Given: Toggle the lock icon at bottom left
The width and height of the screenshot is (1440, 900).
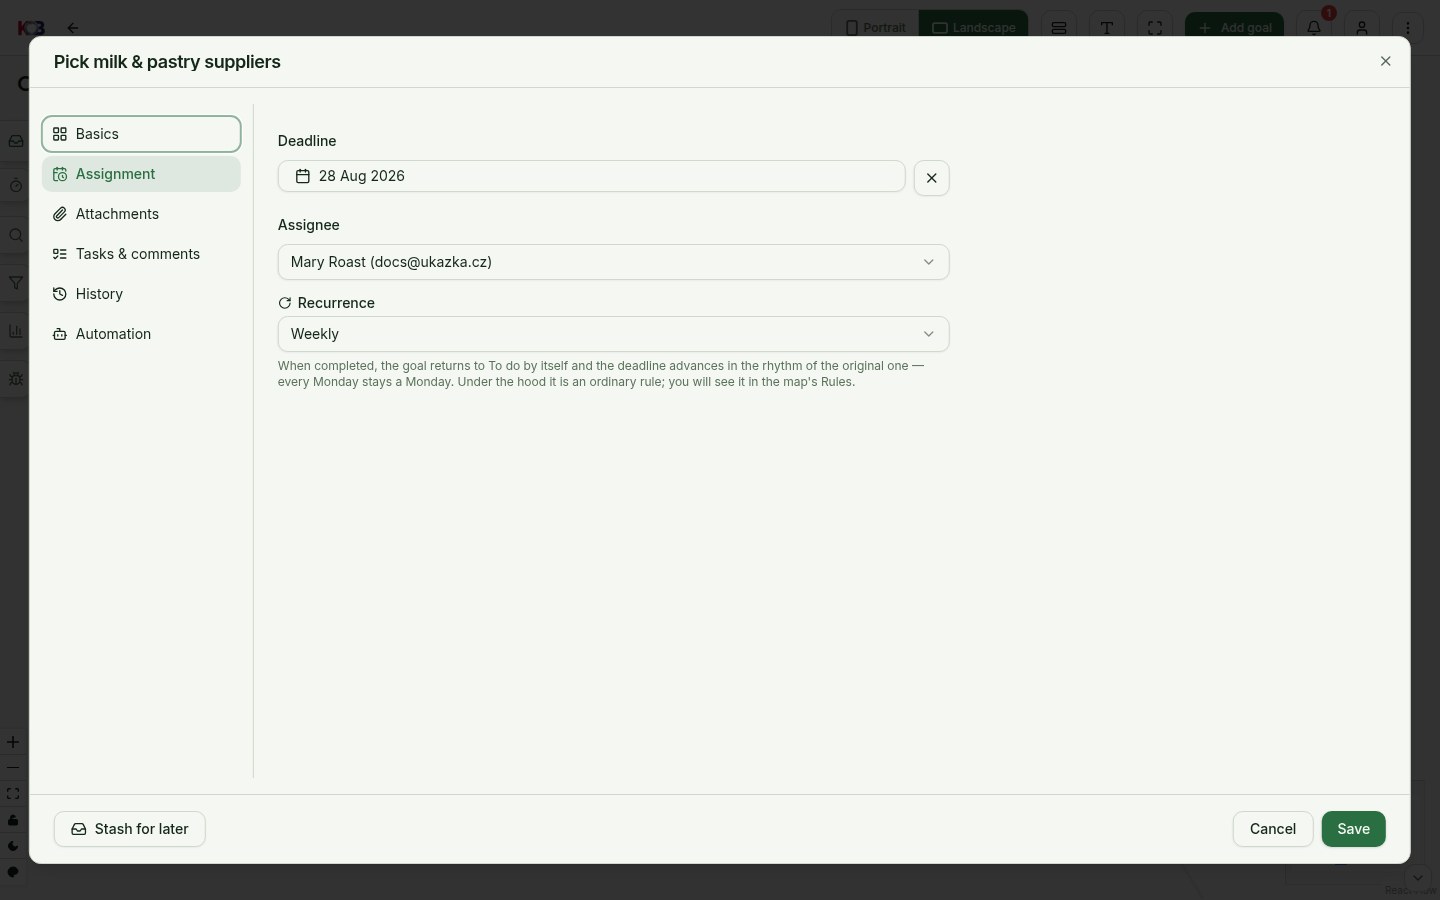Looking at the screenshot, I should 13,820.
